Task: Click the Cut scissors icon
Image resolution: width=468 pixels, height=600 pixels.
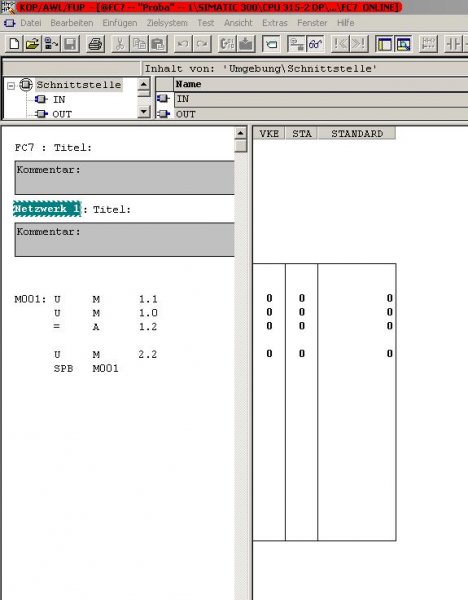Action: (120, 44)
